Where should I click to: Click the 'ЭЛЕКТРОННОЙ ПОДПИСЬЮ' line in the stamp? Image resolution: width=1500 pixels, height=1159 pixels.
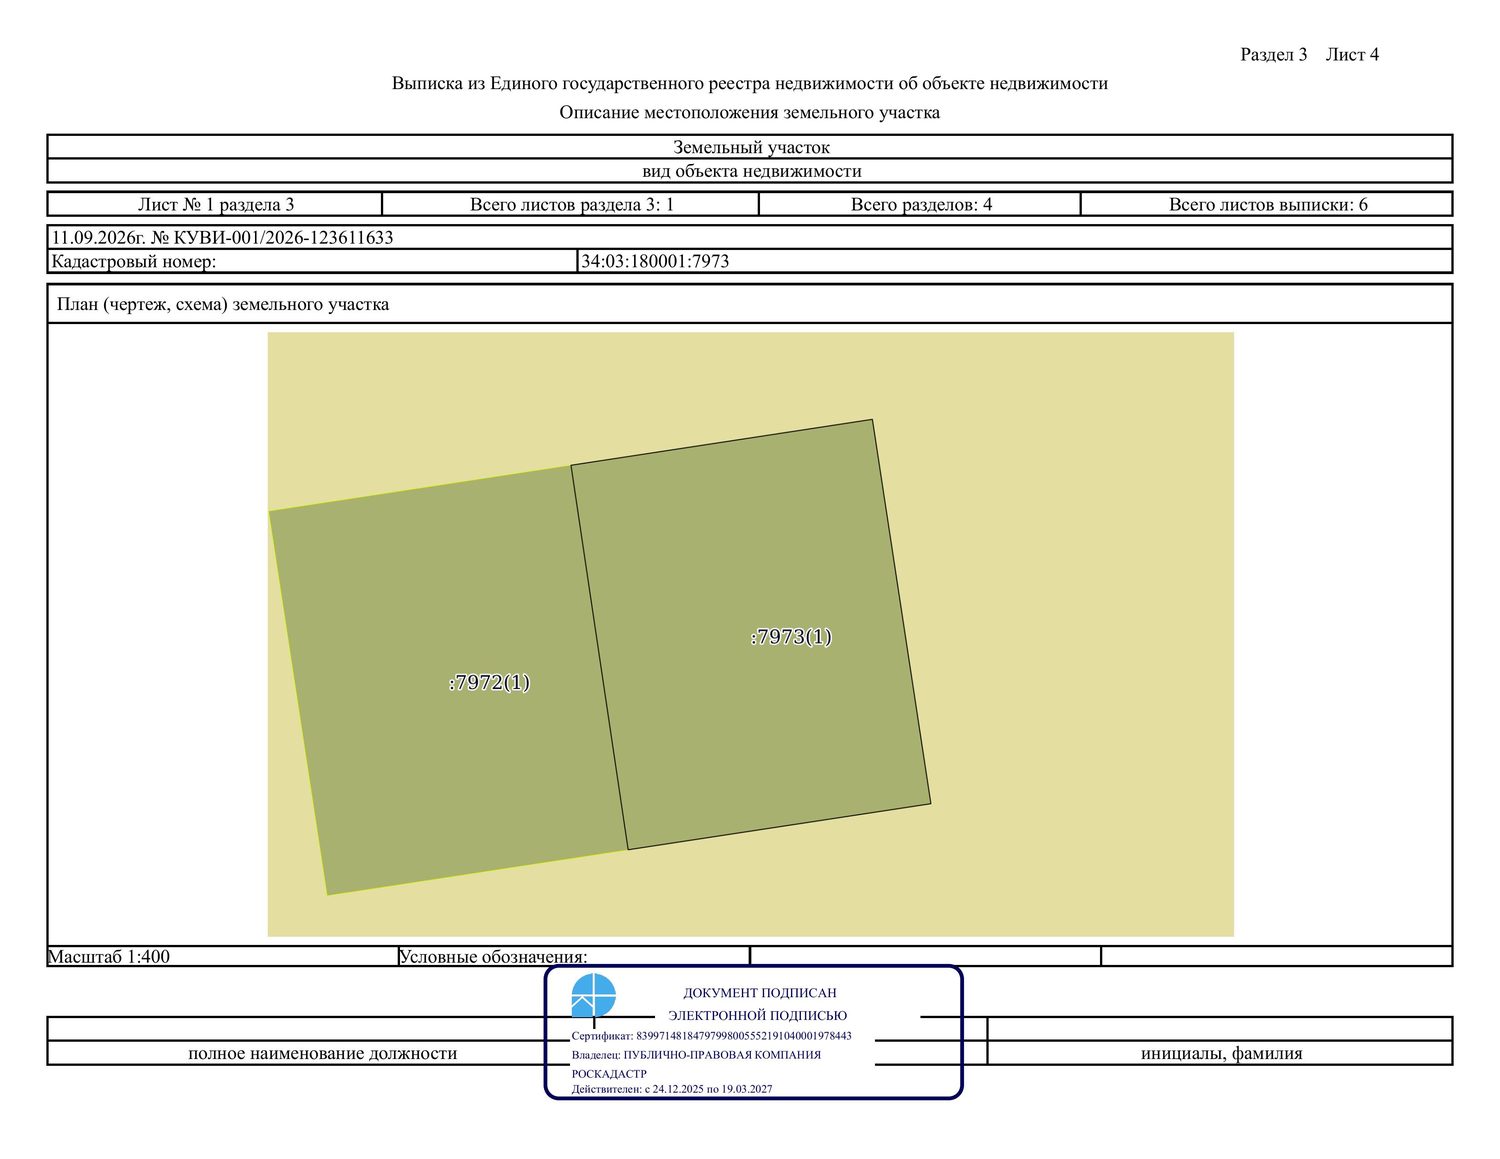point(758,1015)
